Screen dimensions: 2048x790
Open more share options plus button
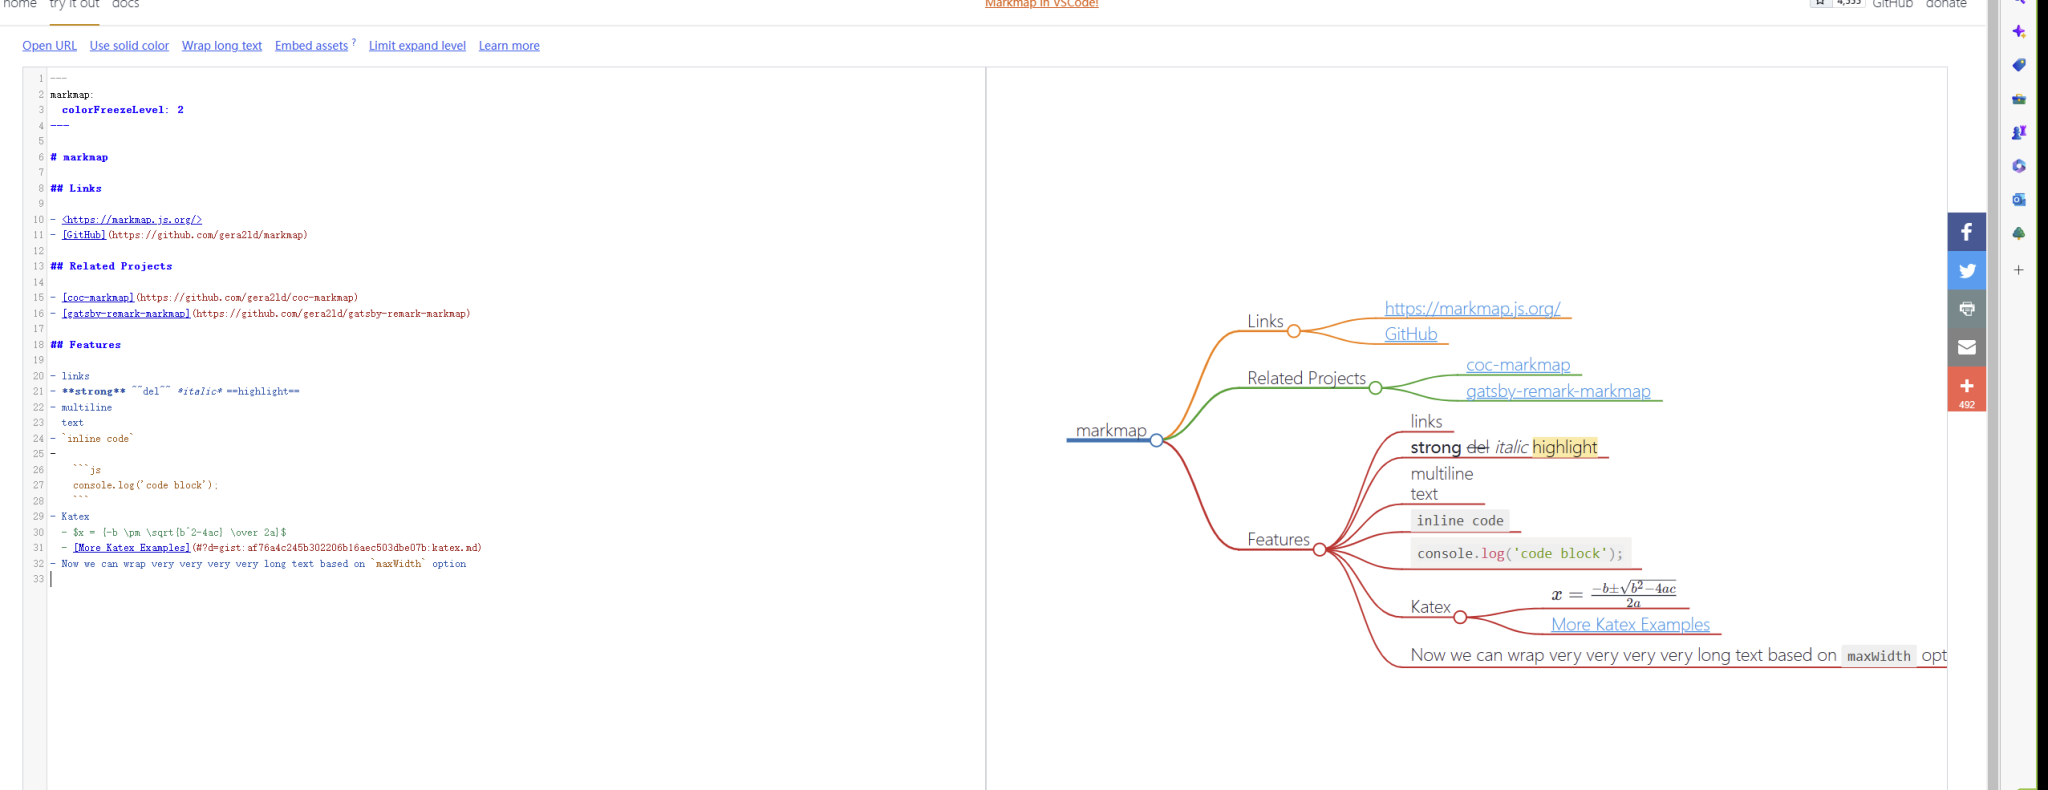coord(1966,388)
